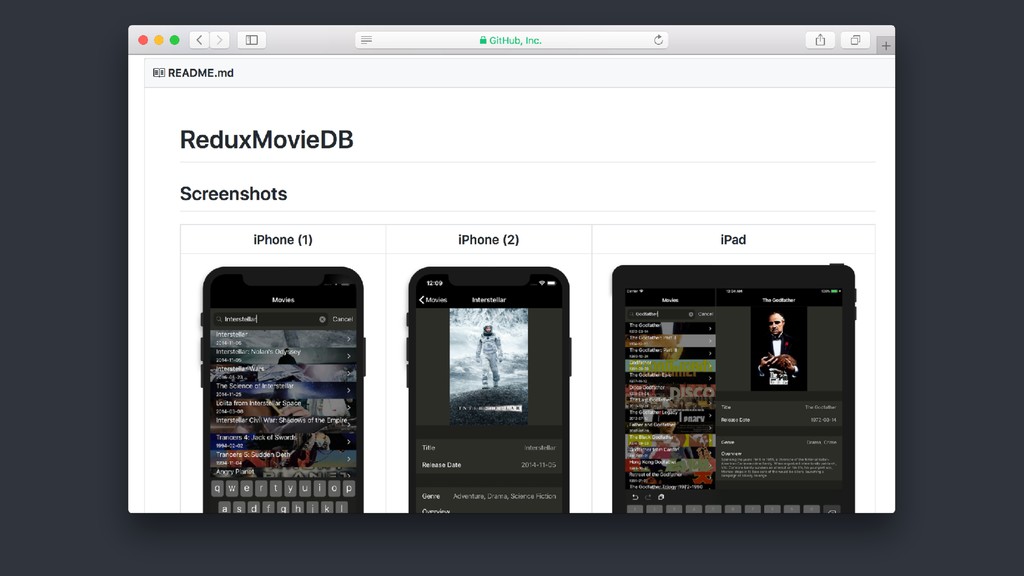Click the README.md book icon

159,72
